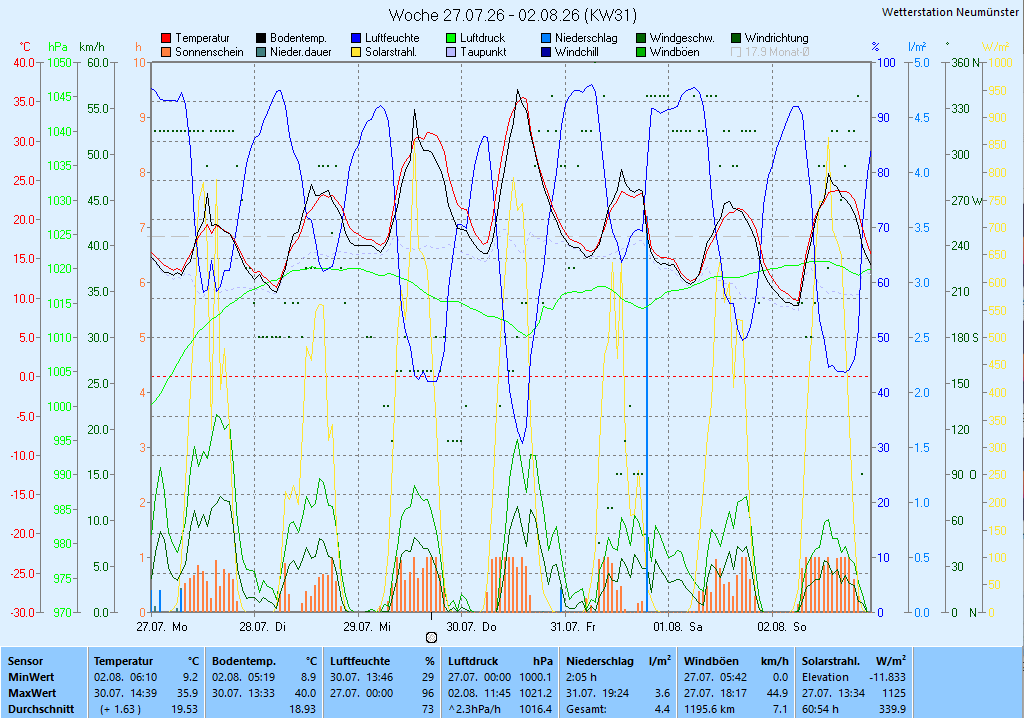
Task: Toggle the Windrichtung legend swatch
Action: (x=736, y=39)
